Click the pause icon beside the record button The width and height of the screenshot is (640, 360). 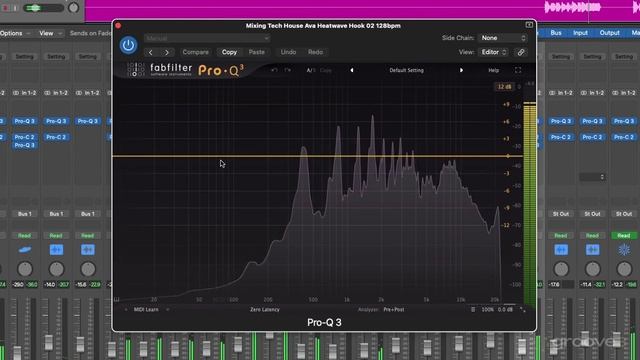tap(16, 8)
